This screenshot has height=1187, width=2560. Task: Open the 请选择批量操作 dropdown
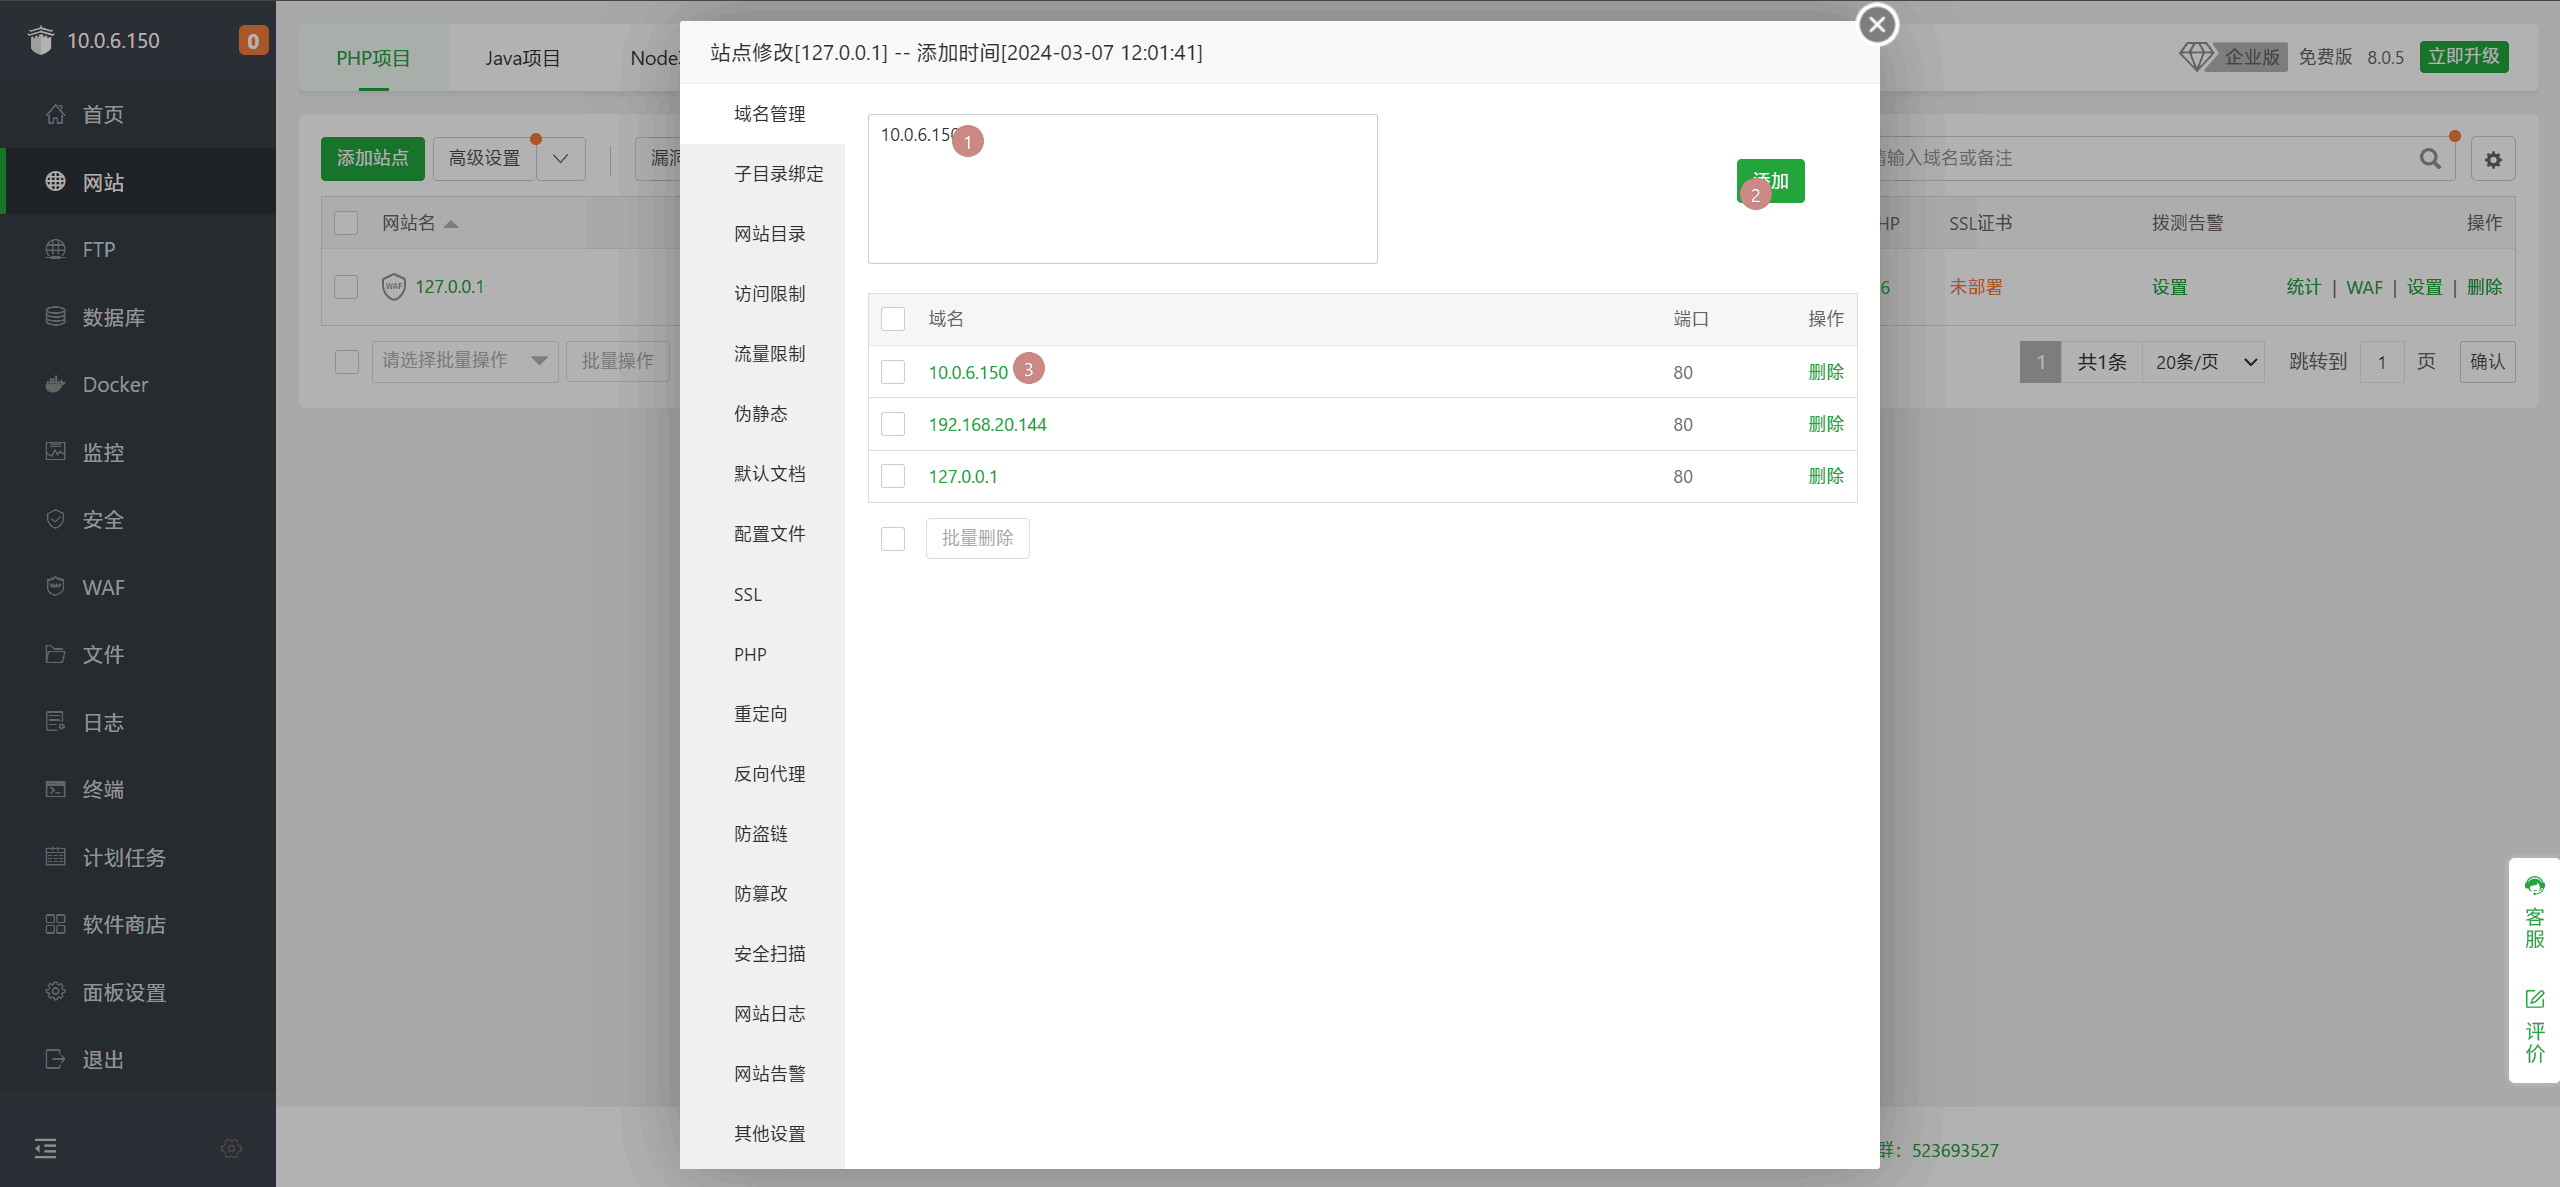point(464,361)
